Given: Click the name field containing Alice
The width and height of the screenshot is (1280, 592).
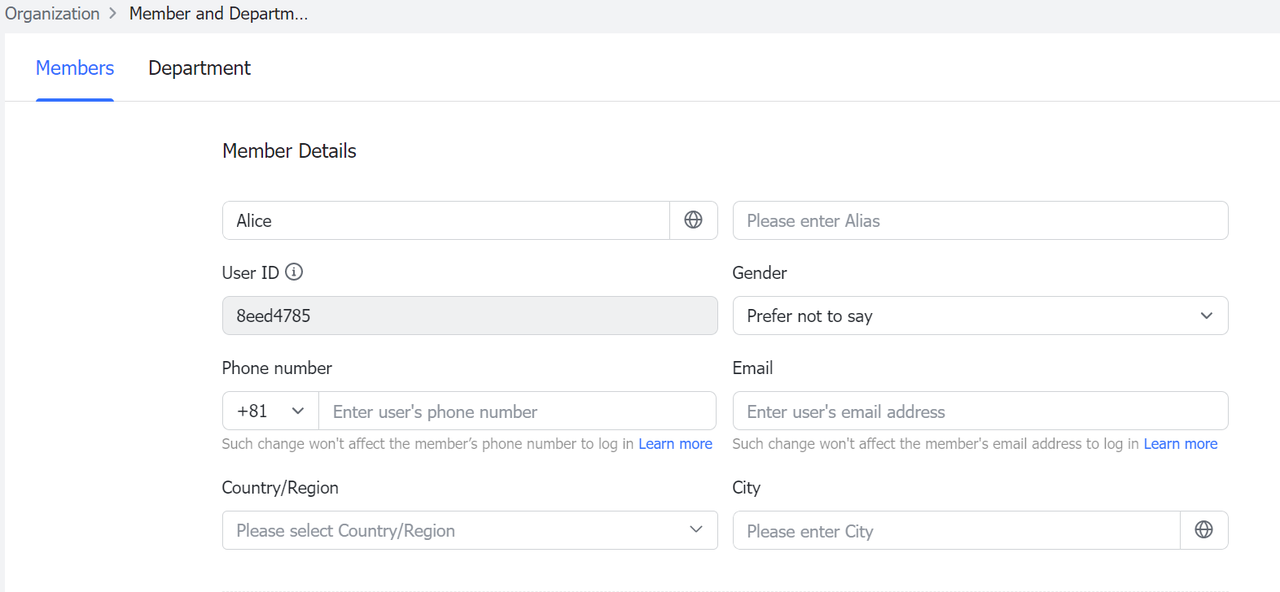Looking at the screenshot, I should click(x=445, y=220).
